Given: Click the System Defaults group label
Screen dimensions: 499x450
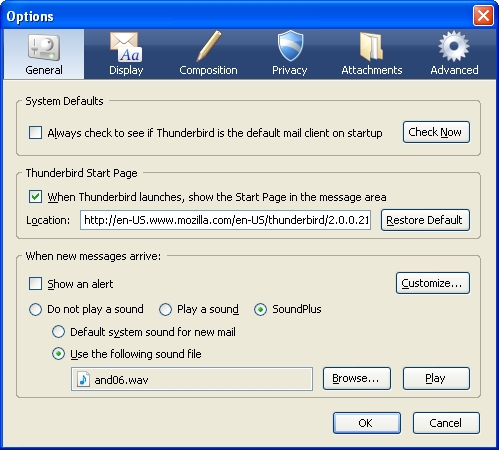Looking at the screenshot, I should (64, 101).
